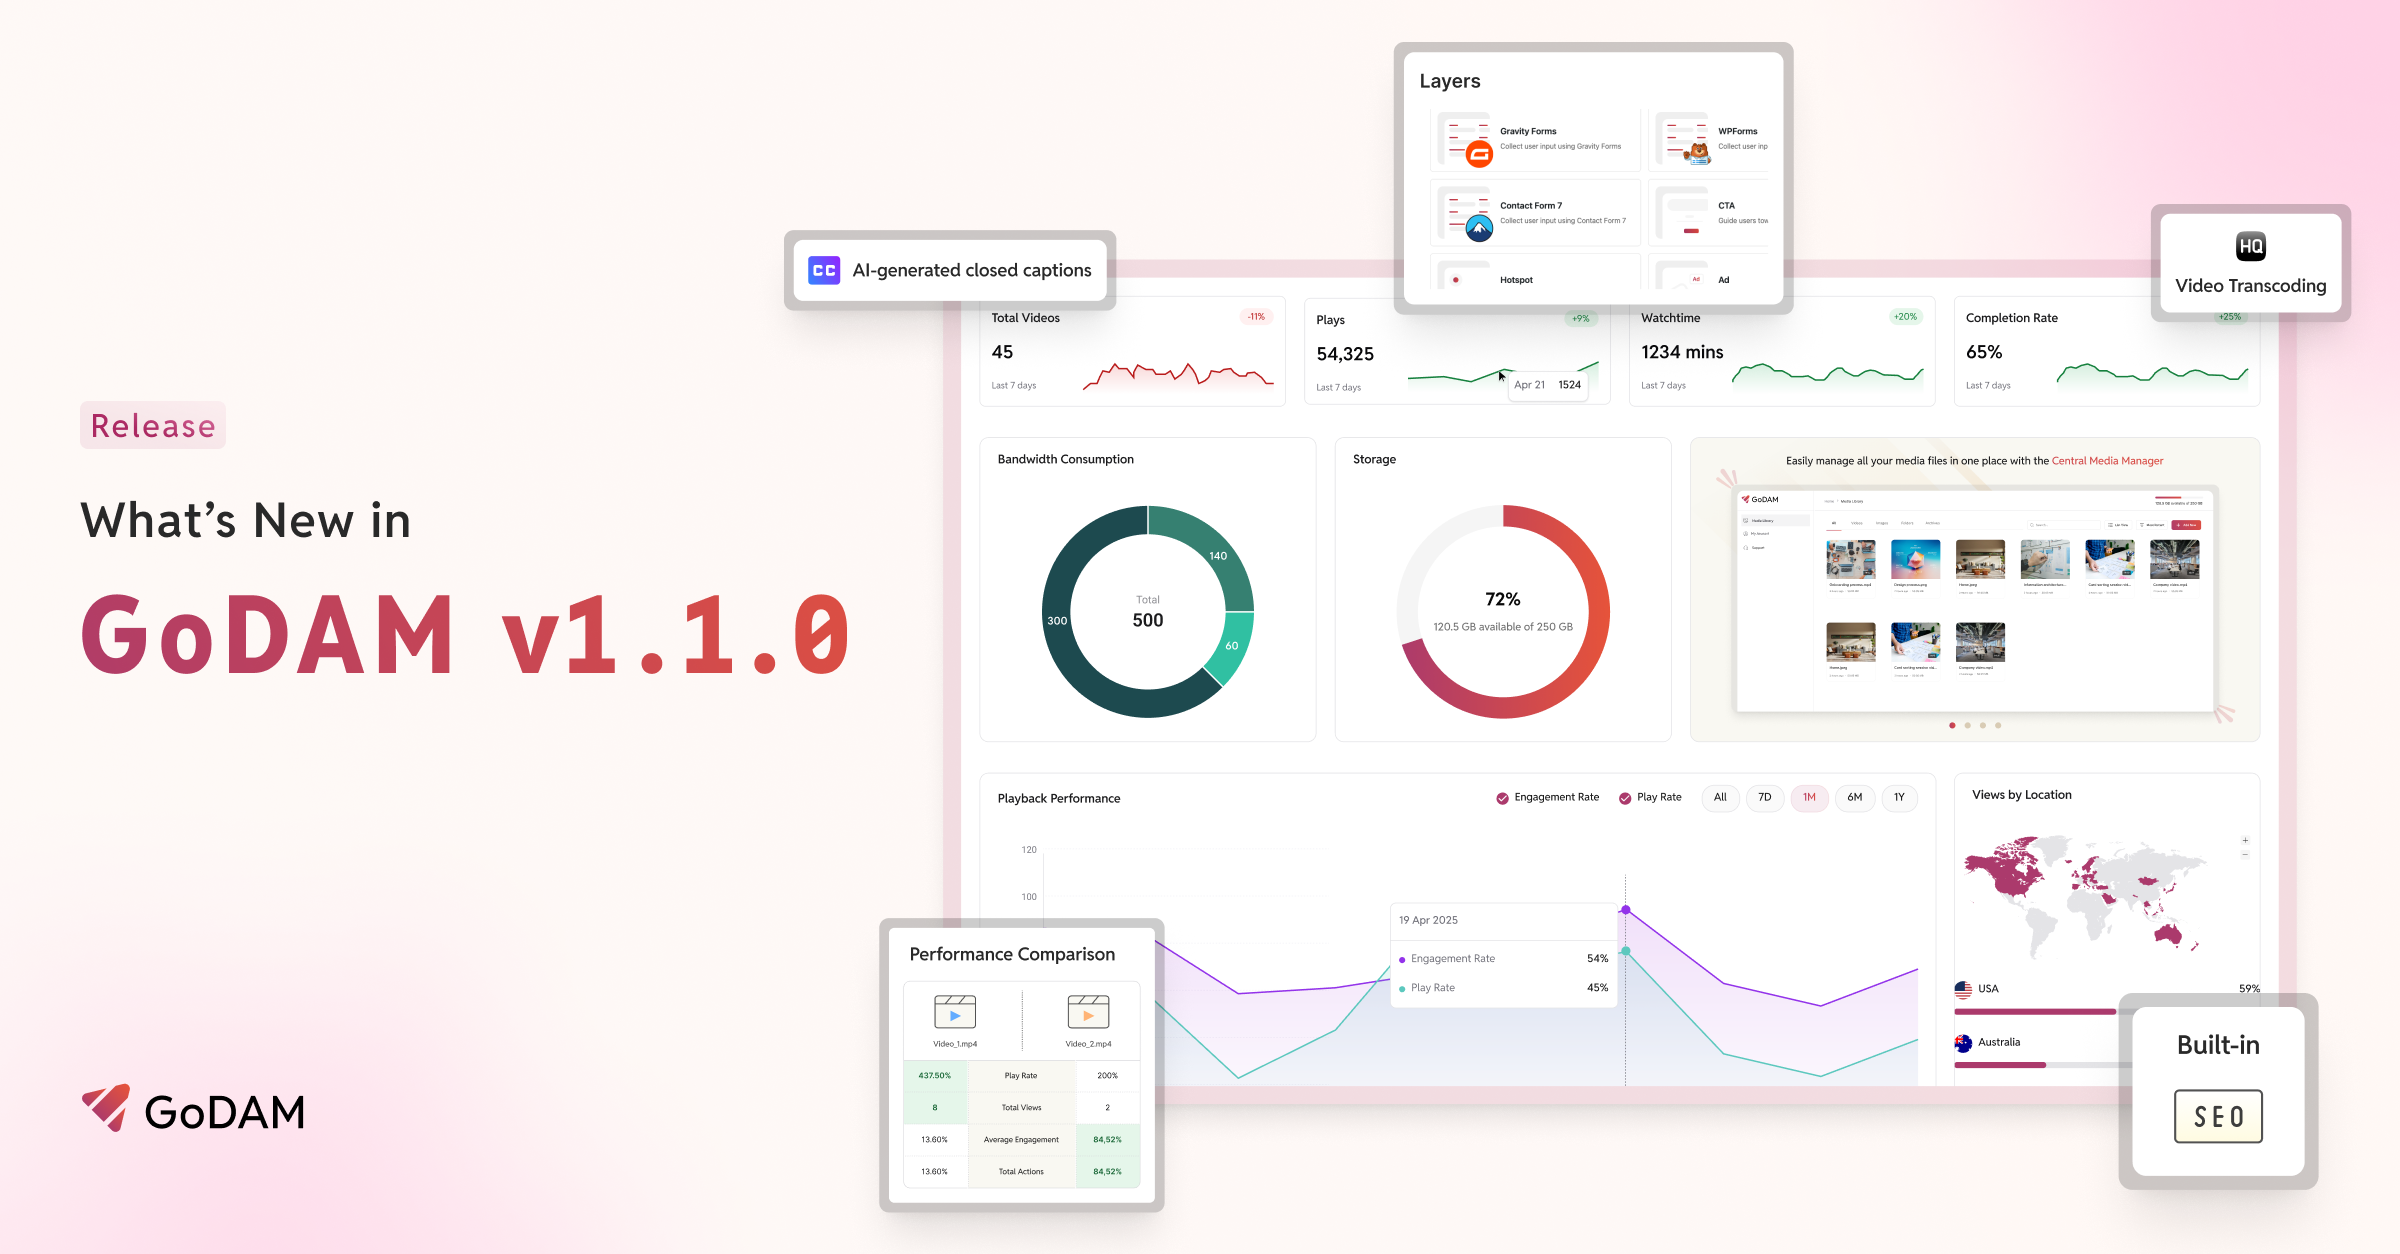
Task: Click the List View button in preview
Action: (x=2118, y=525)
